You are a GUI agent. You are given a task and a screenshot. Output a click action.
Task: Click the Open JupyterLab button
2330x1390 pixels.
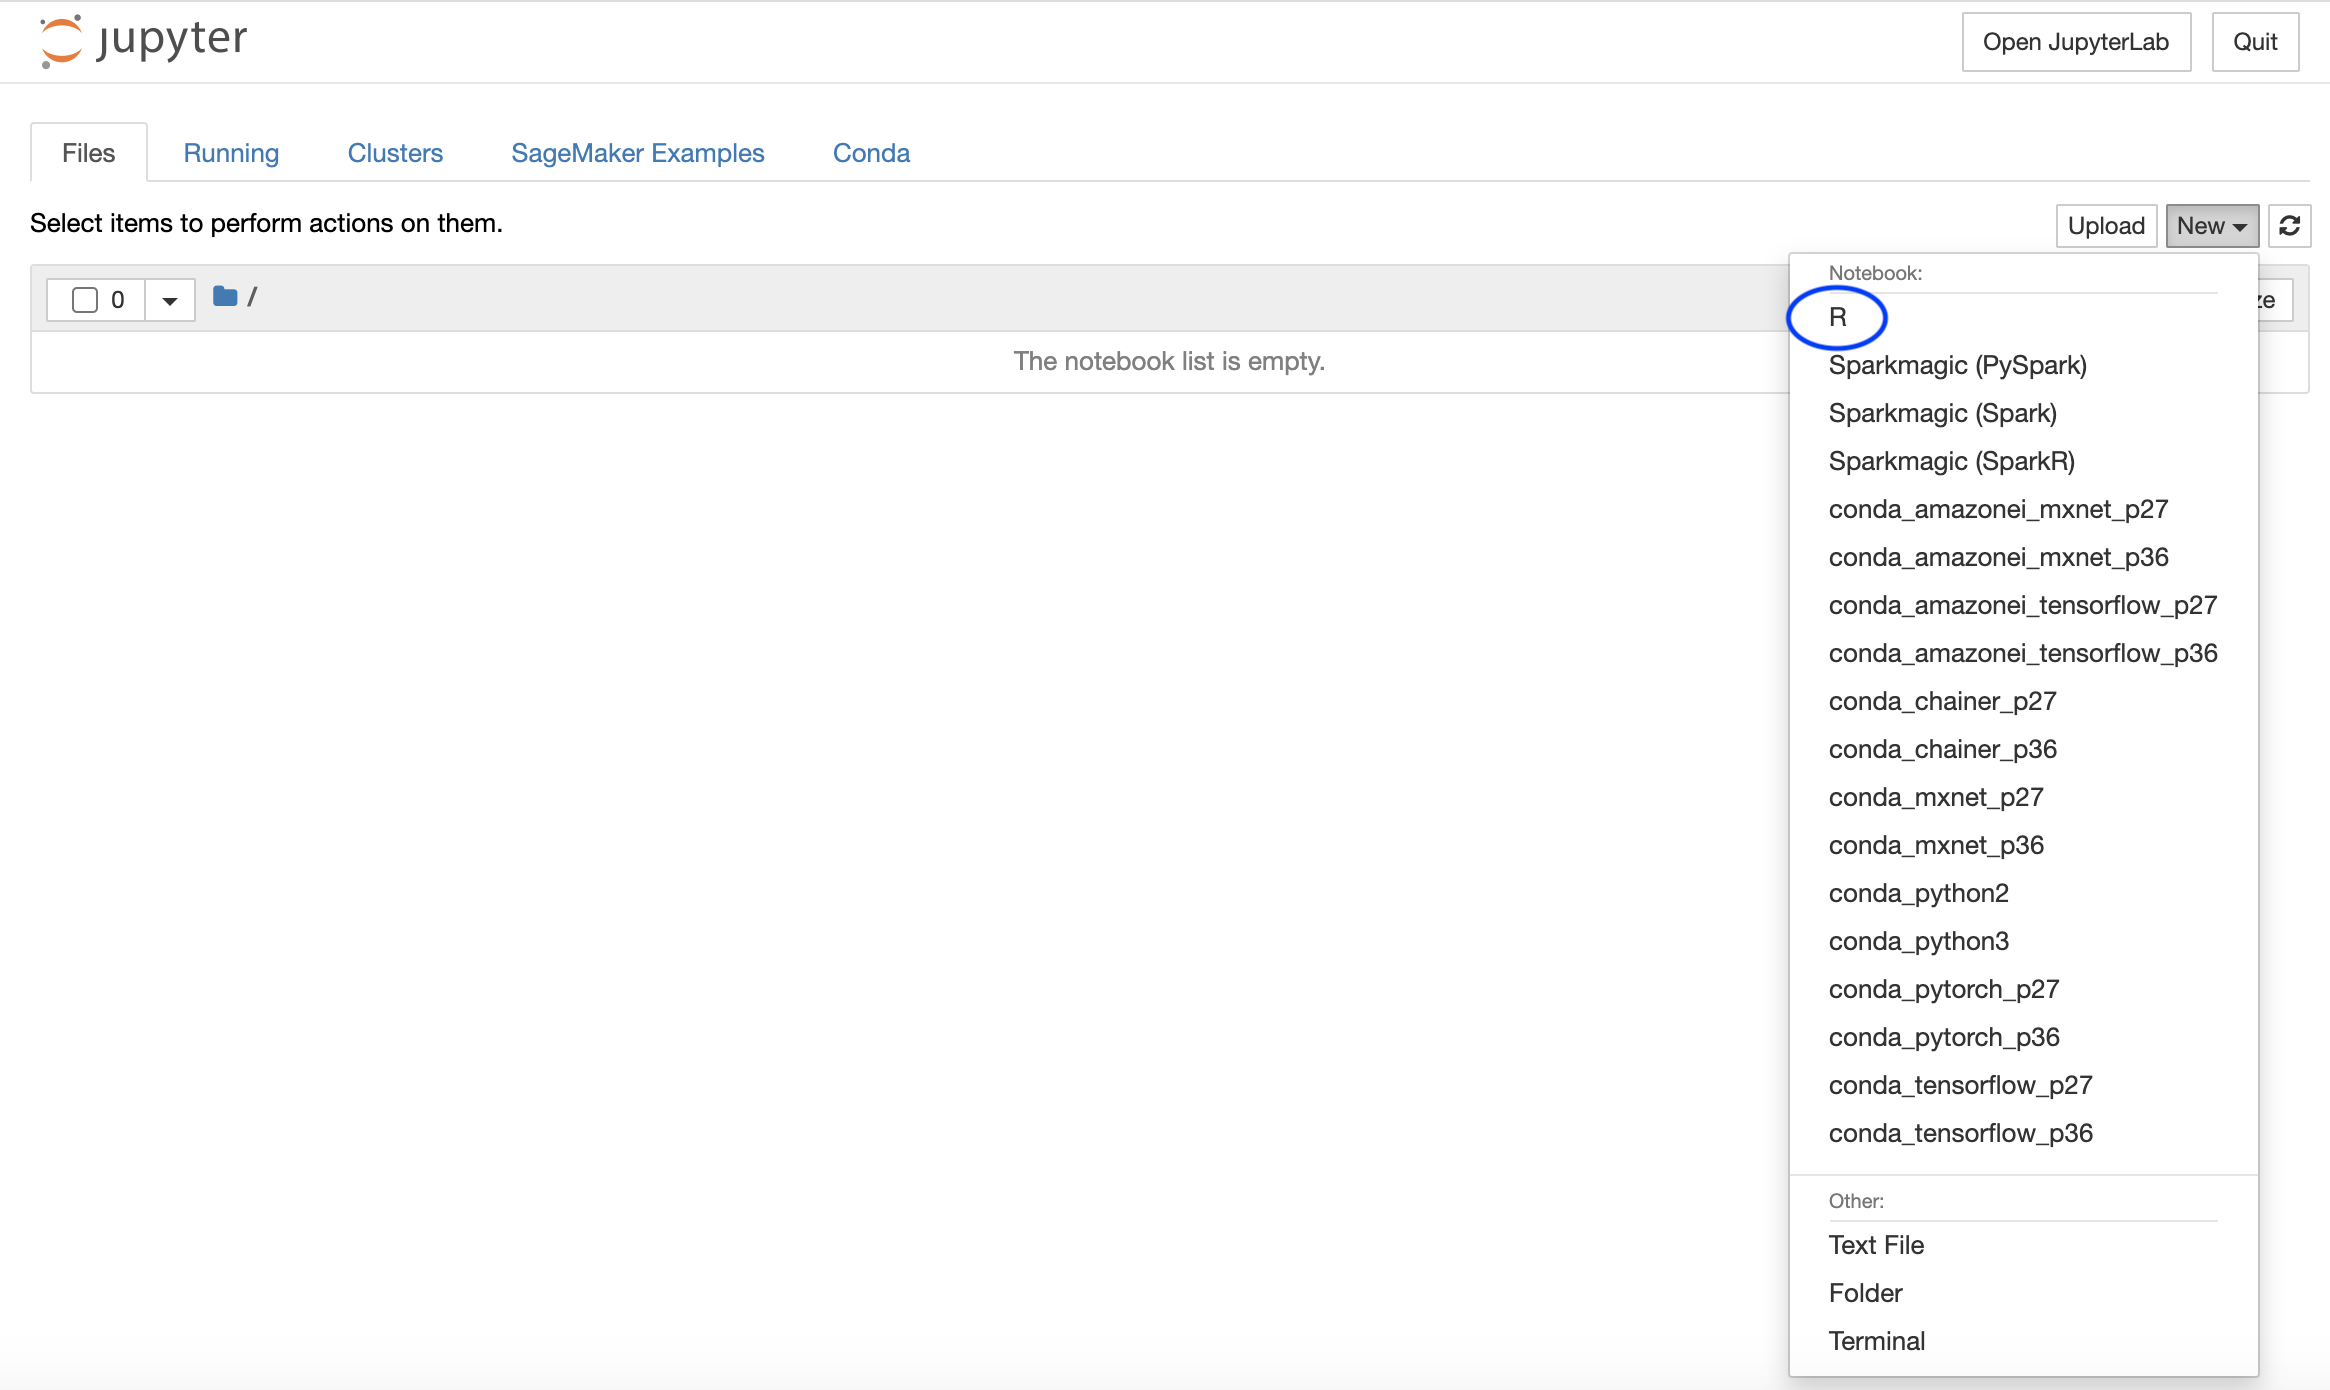point(2076,42)
